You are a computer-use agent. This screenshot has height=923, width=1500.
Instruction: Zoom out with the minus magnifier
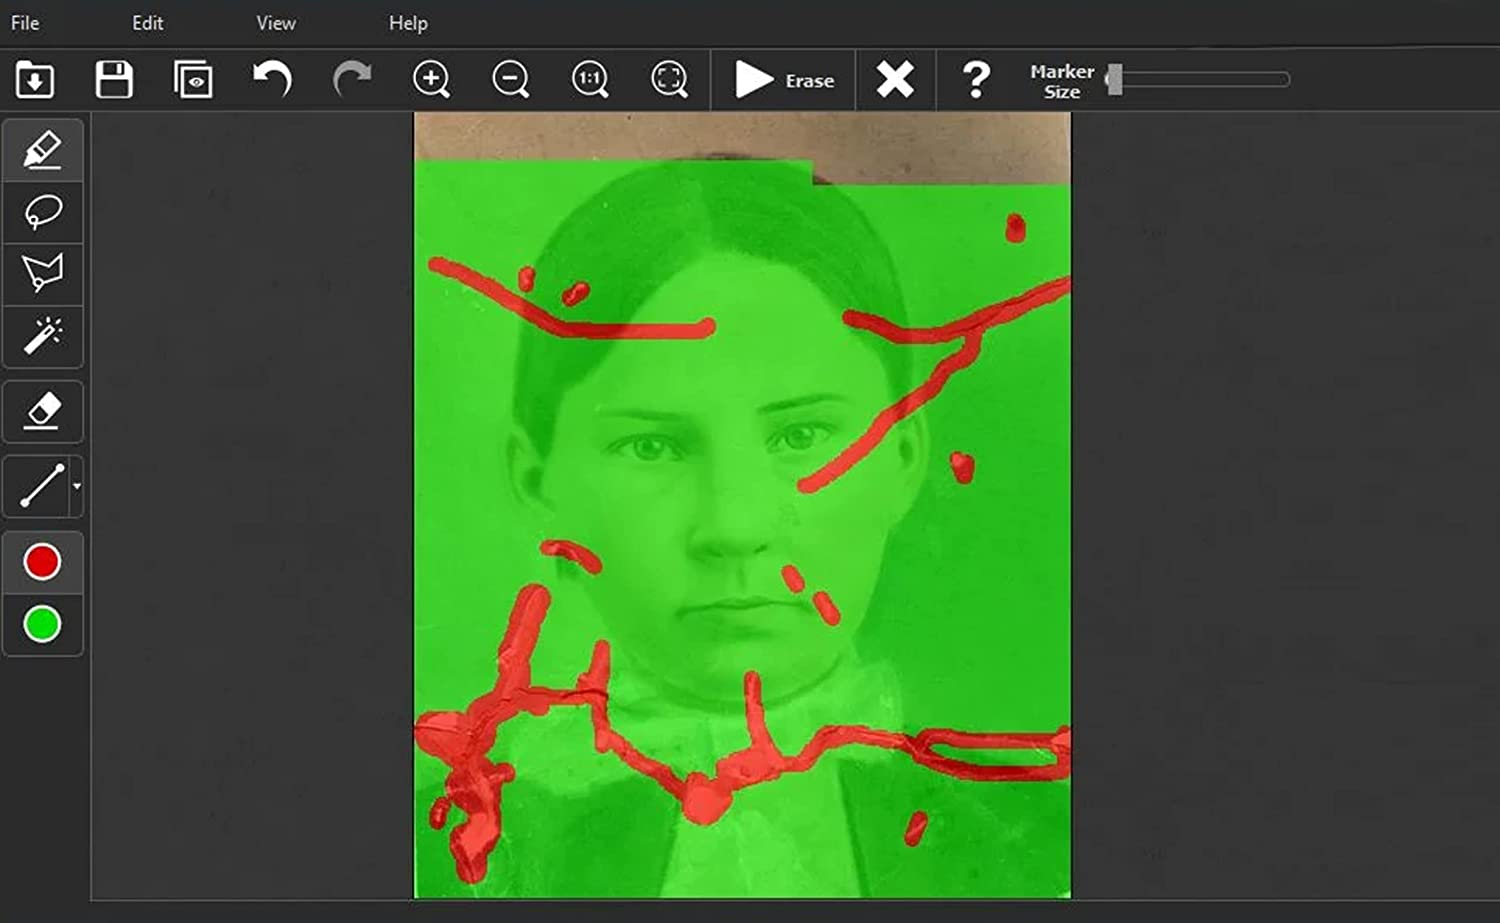point(510,79)
